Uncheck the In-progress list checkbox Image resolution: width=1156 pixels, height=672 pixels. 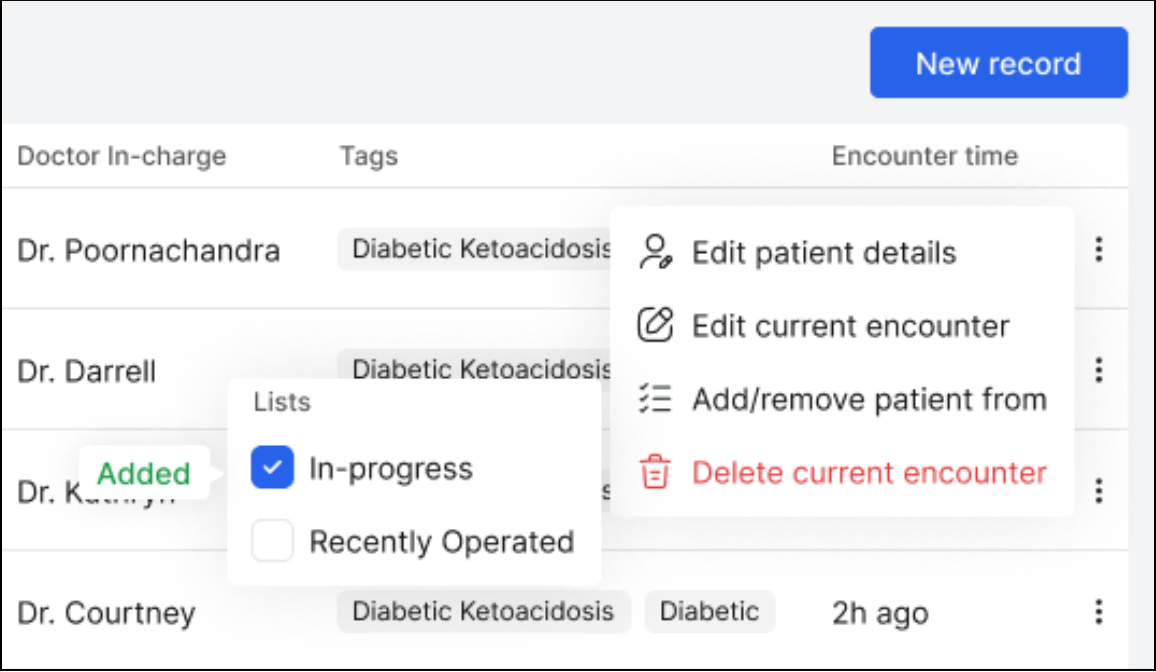tap(272, 467)
